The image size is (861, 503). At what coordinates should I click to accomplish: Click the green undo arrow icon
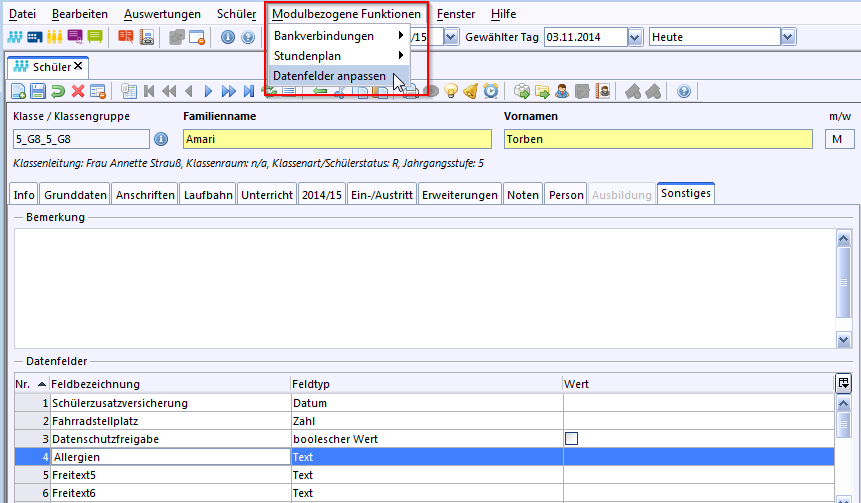[58, 91]
